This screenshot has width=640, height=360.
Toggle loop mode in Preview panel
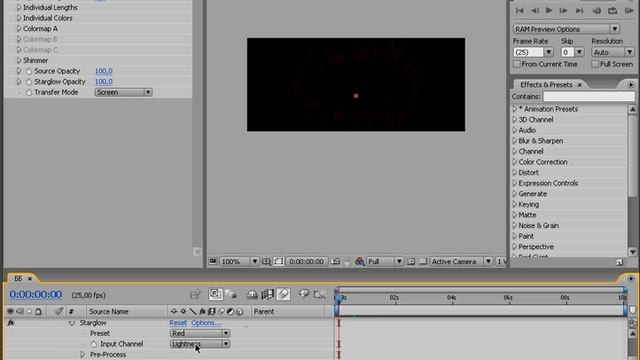(613, 11)
